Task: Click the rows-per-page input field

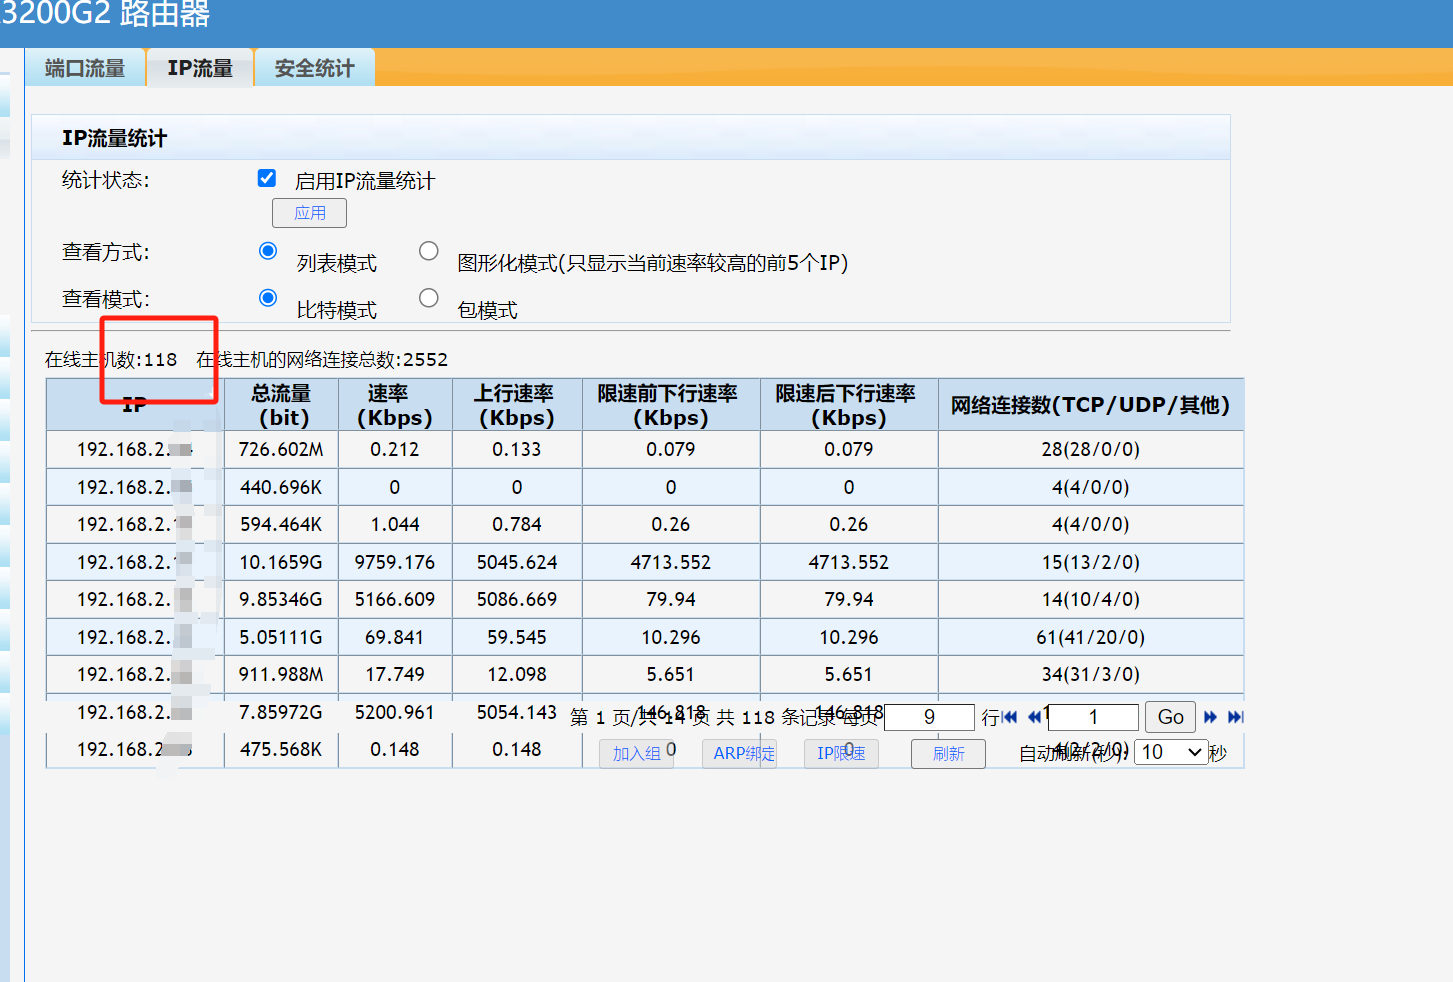Action: coord(929,717)
